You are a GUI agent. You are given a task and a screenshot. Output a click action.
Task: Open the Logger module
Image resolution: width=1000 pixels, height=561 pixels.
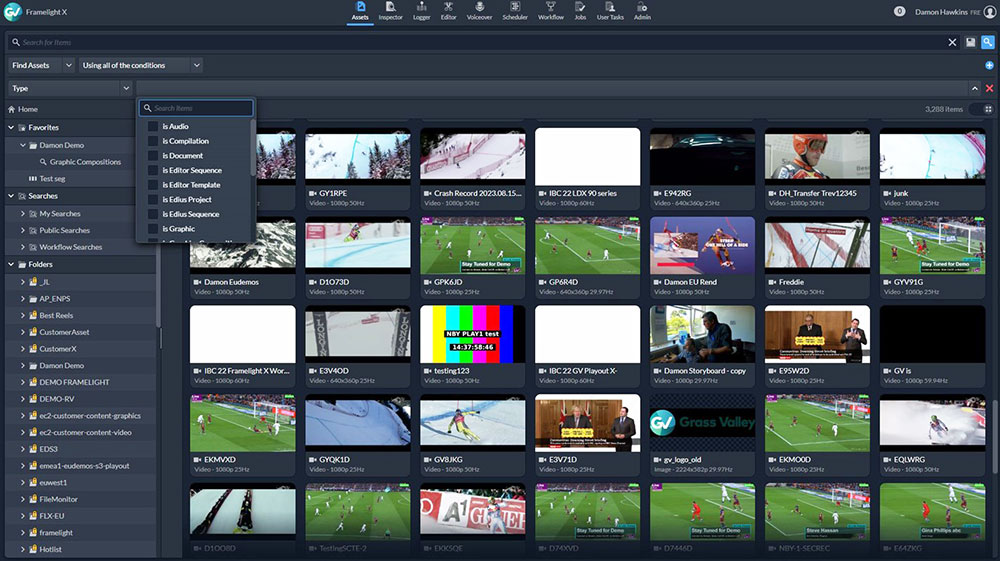click(420, 11)
